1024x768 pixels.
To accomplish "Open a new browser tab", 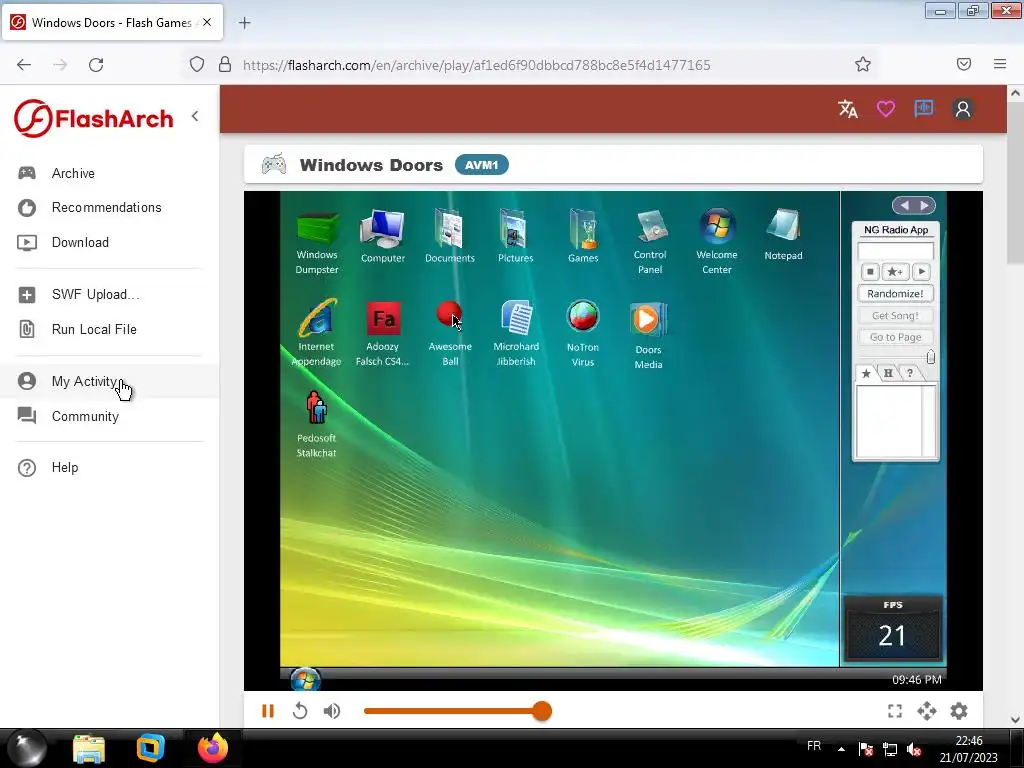I will tap(244, 23).
